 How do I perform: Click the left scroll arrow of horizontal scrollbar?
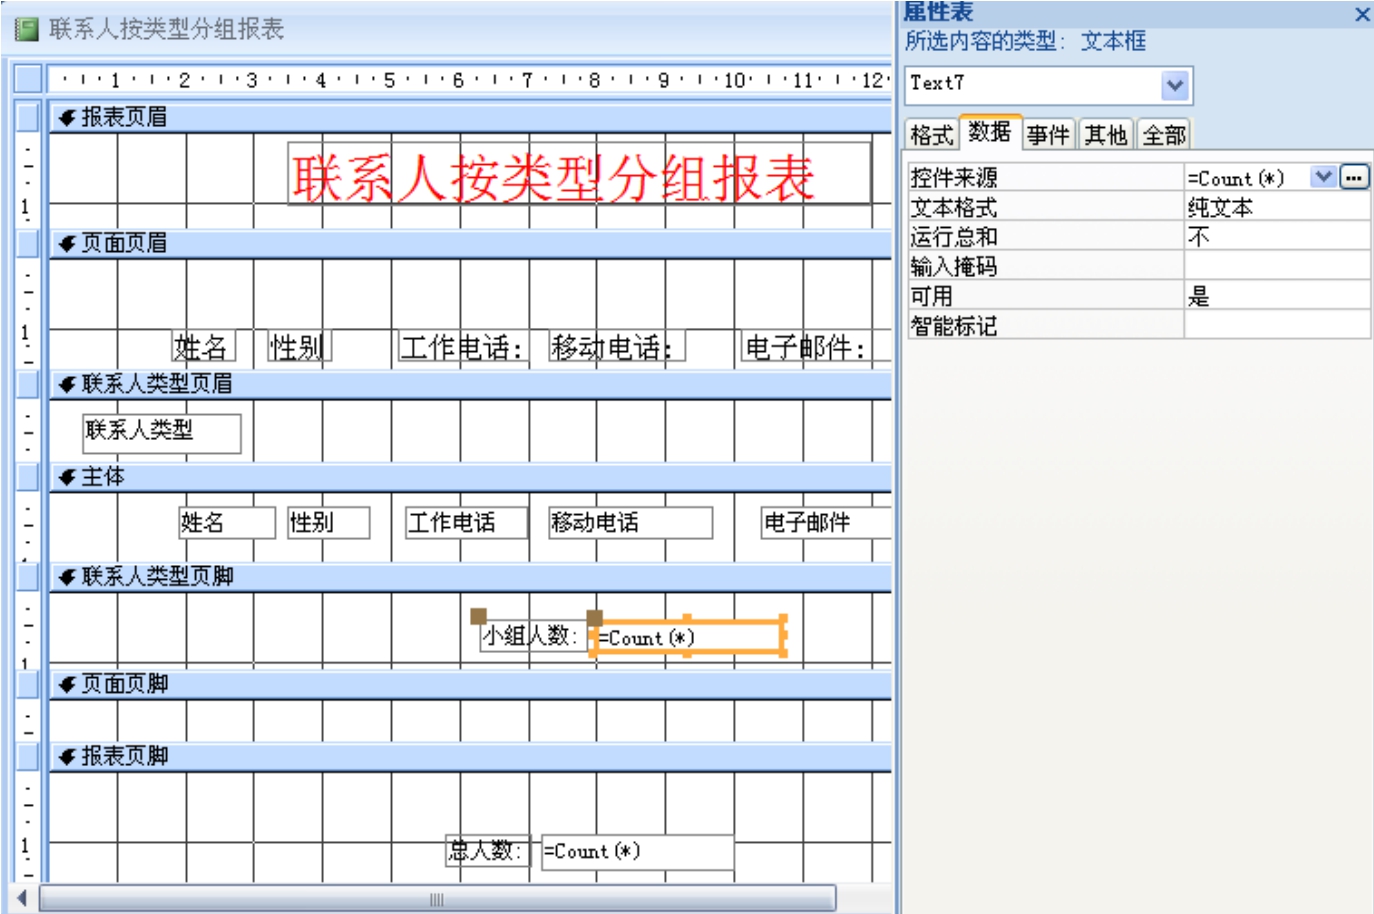[x=22, y=899]
